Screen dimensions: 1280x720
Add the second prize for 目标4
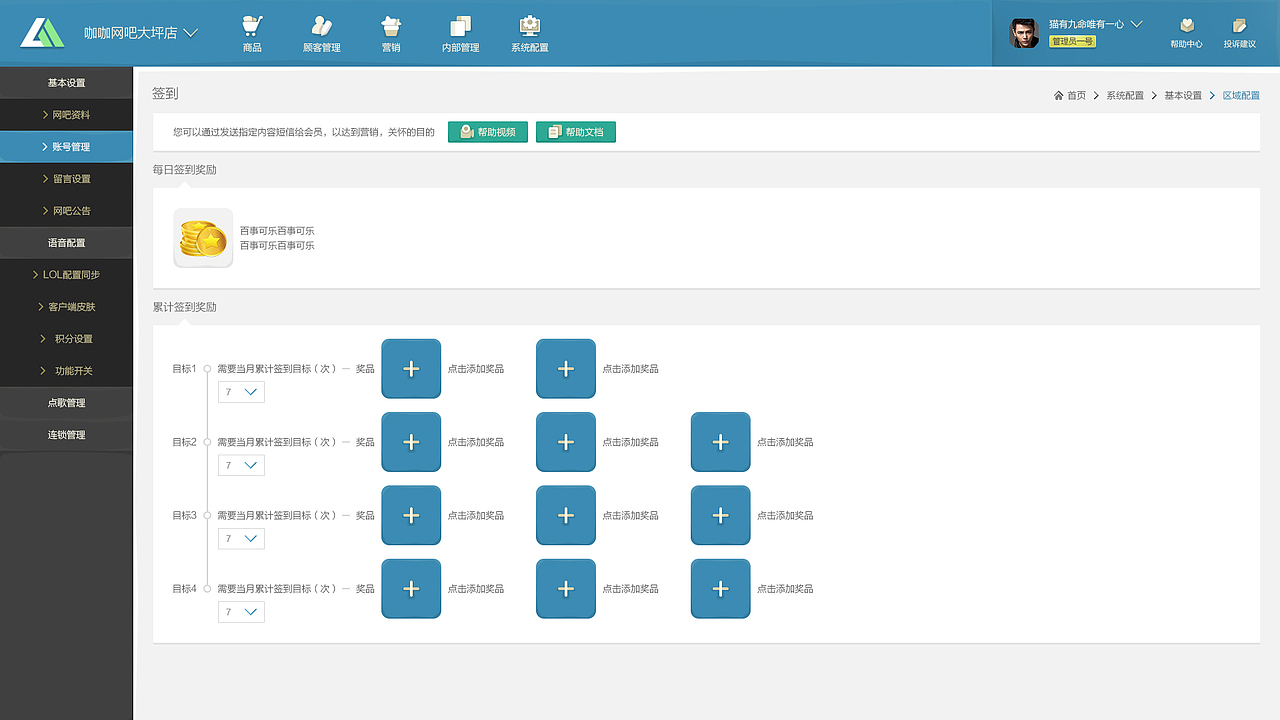point(566,589)
